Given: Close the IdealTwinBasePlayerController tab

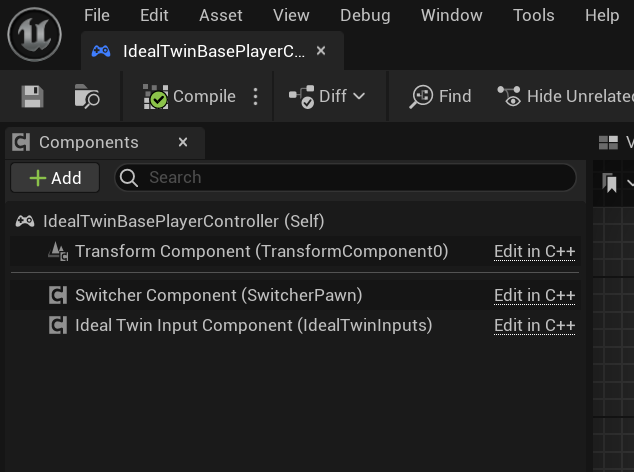Looking at the screenshot, I should click(x=320, y=51).
